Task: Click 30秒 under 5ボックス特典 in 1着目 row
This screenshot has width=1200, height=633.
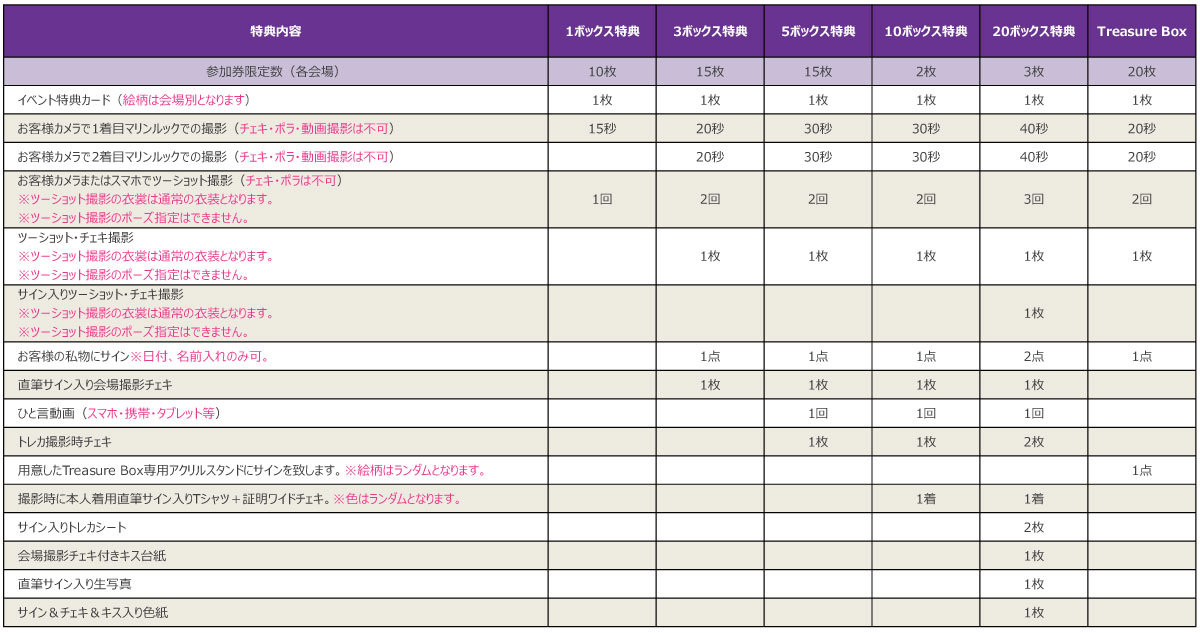Action: [x=818, y=129]
